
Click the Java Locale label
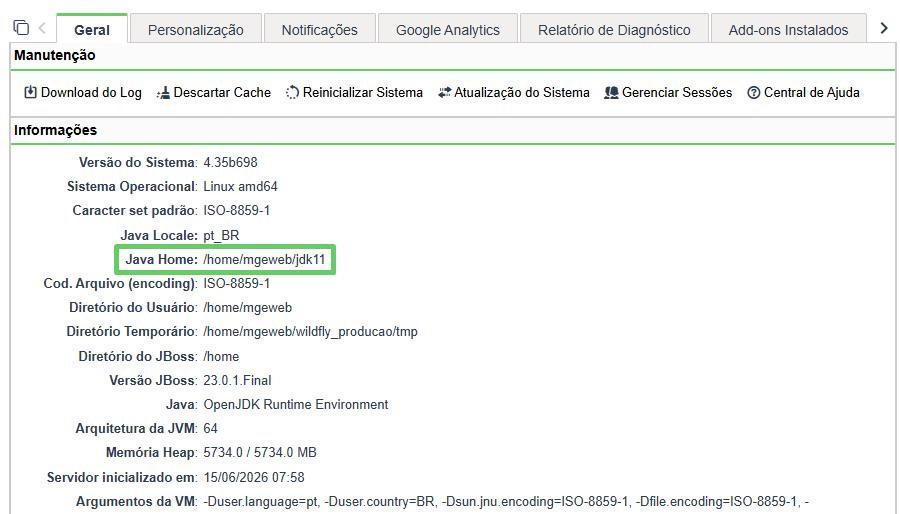159,235
